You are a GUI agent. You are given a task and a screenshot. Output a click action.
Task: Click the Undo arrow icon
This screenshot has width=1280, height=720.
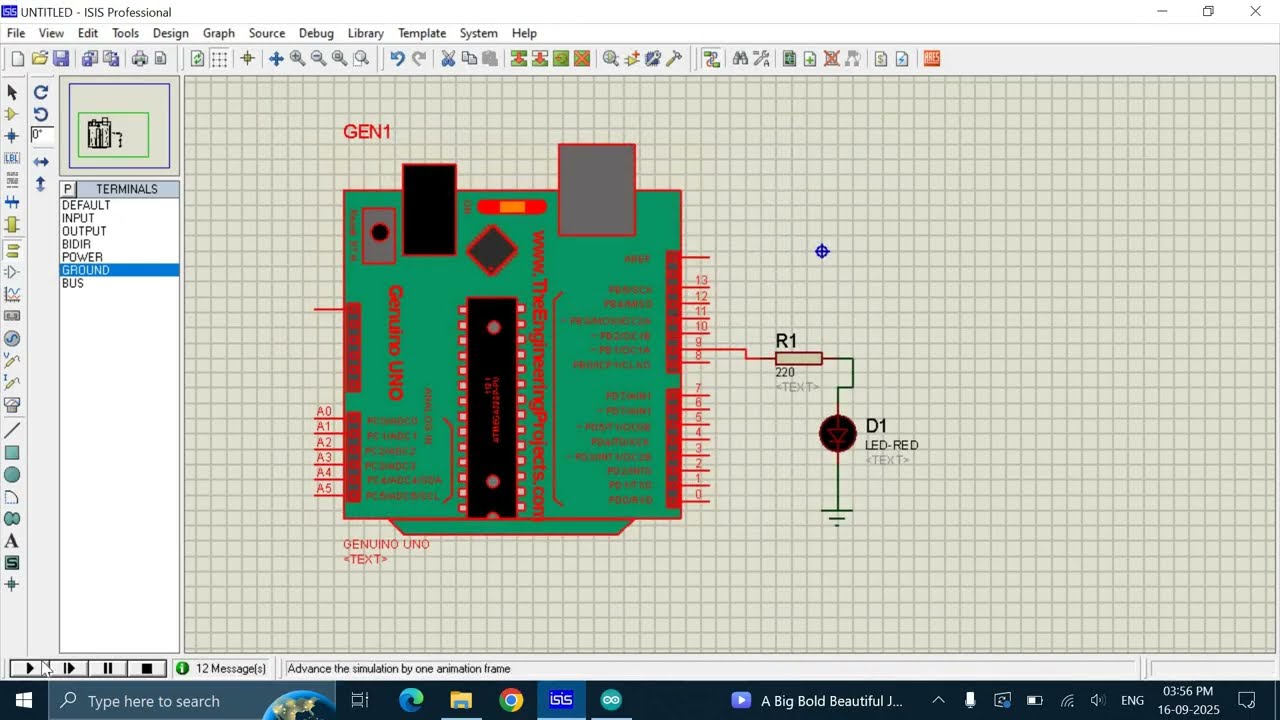pyautogui.click(x=397, y=59)
